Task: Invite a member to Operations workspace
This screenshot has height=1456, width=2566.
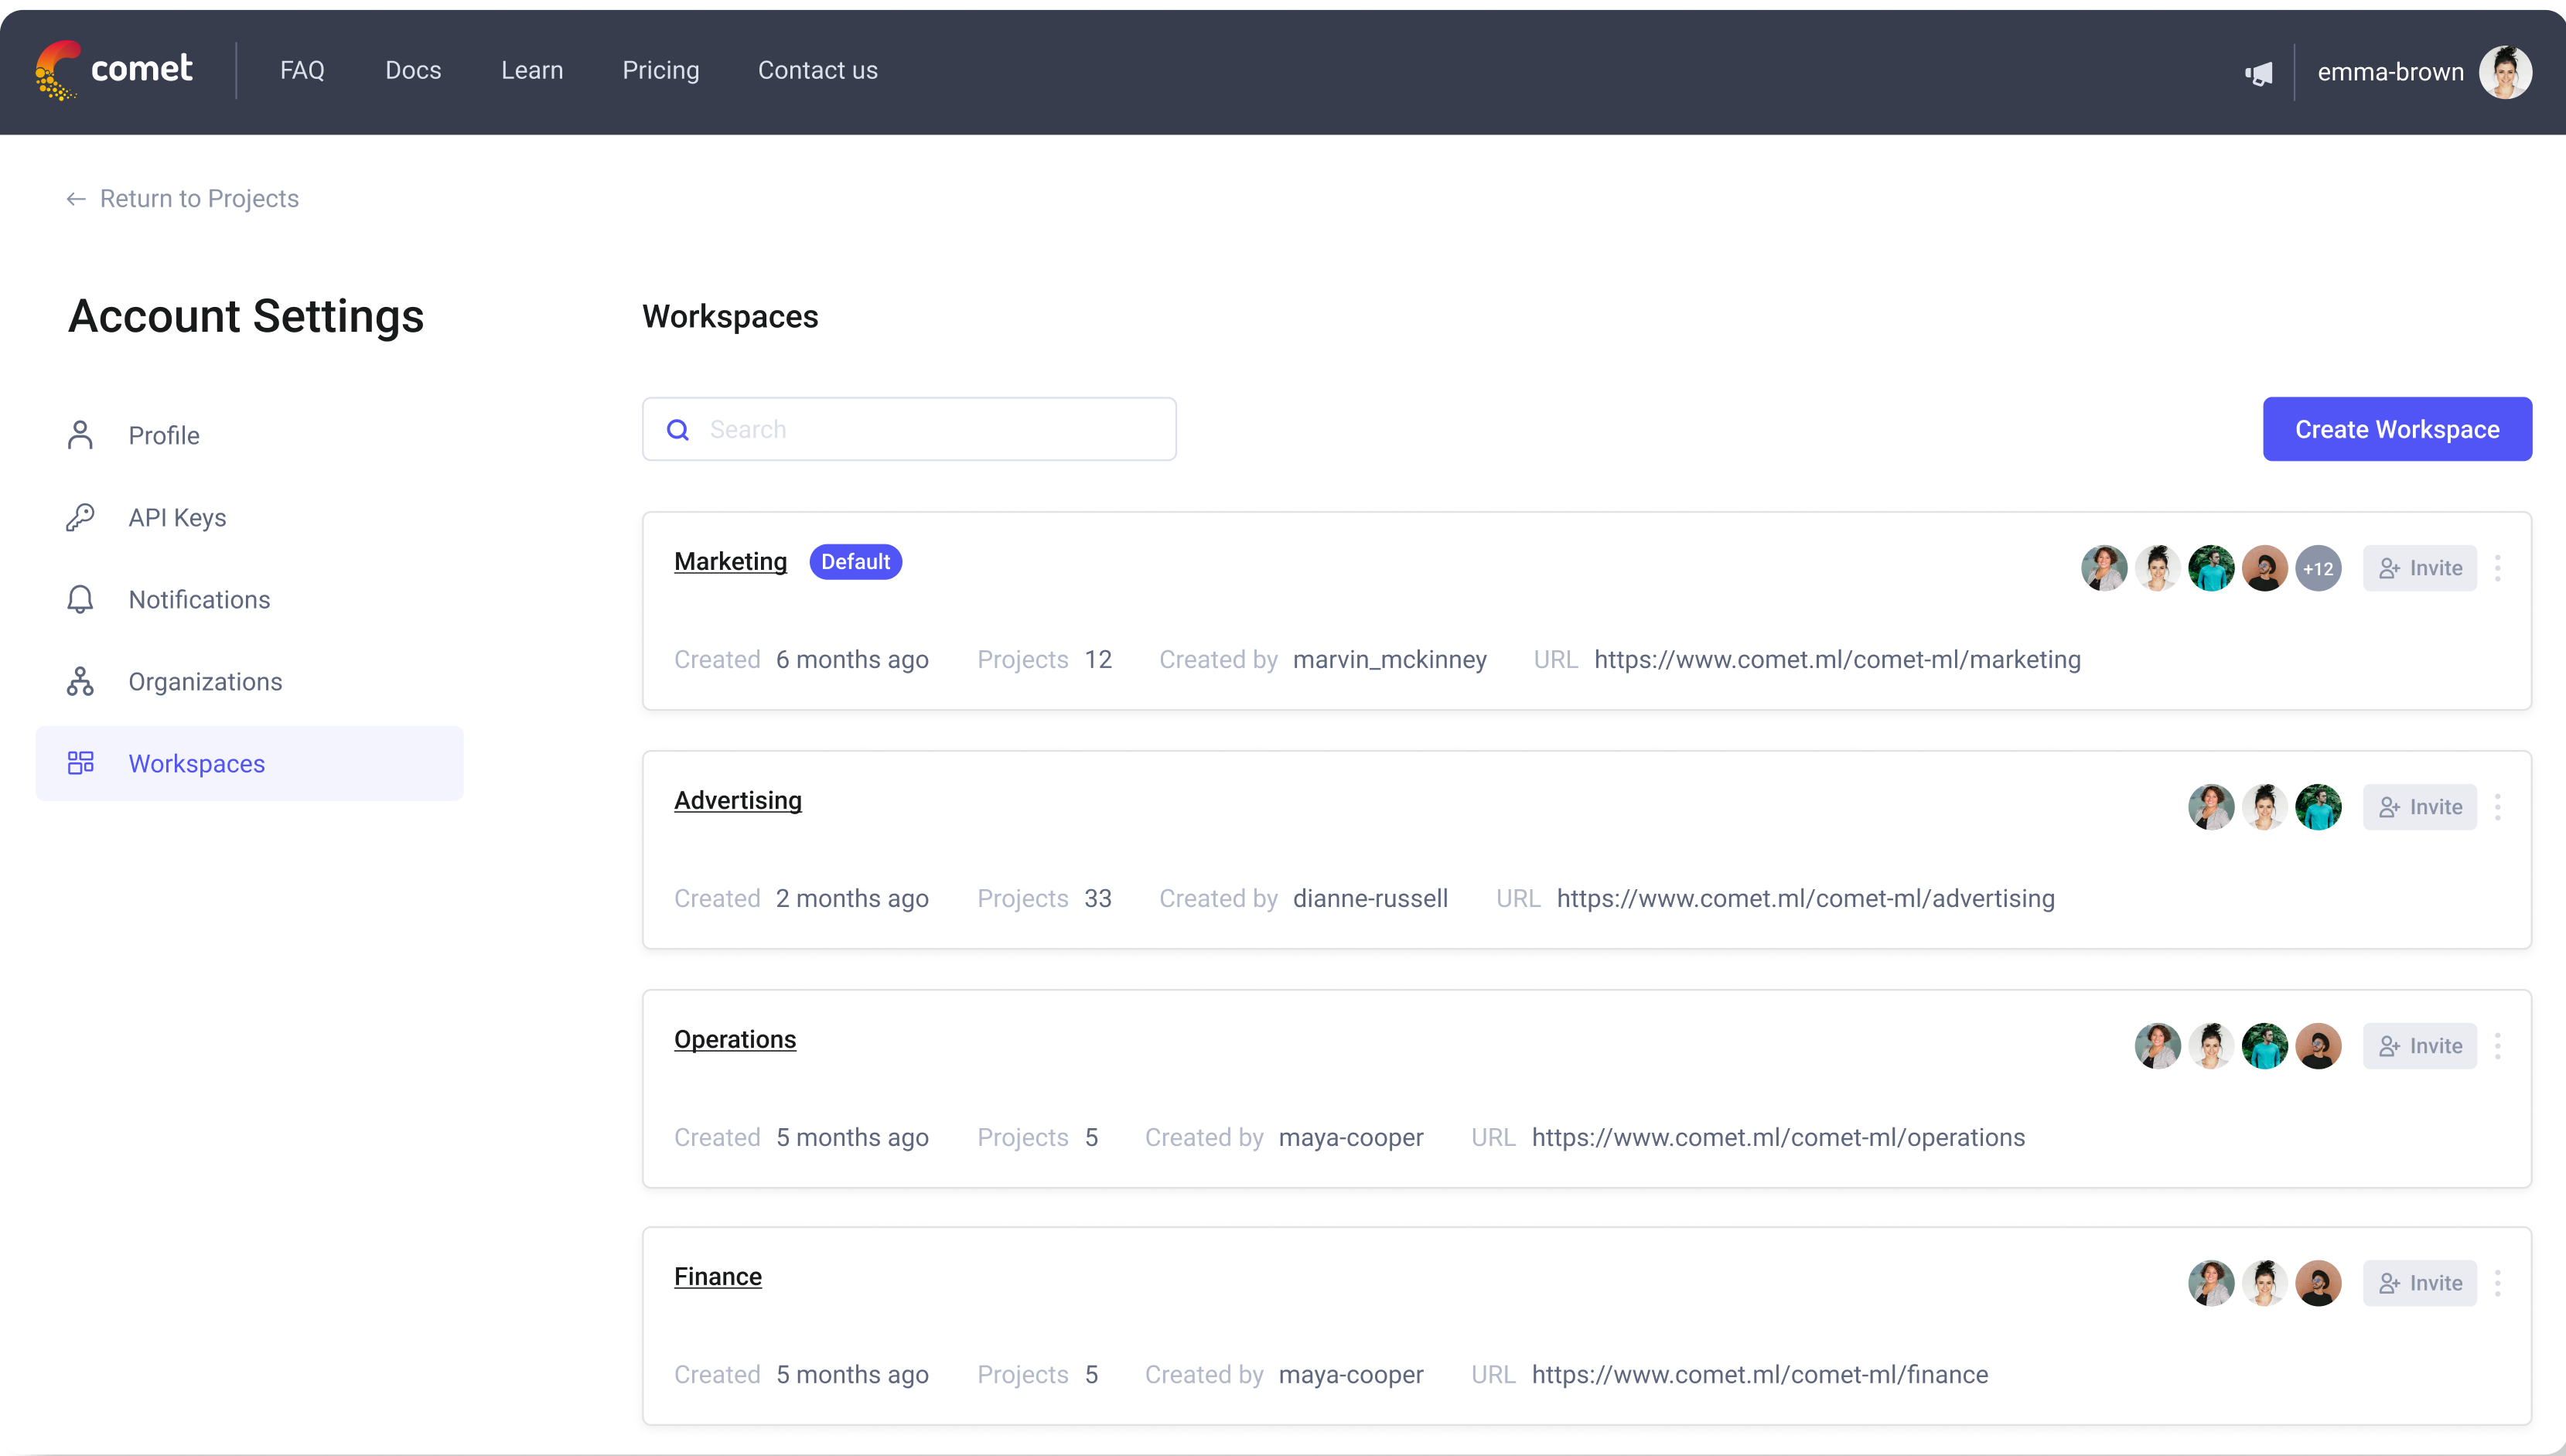Action: 2420,1046
